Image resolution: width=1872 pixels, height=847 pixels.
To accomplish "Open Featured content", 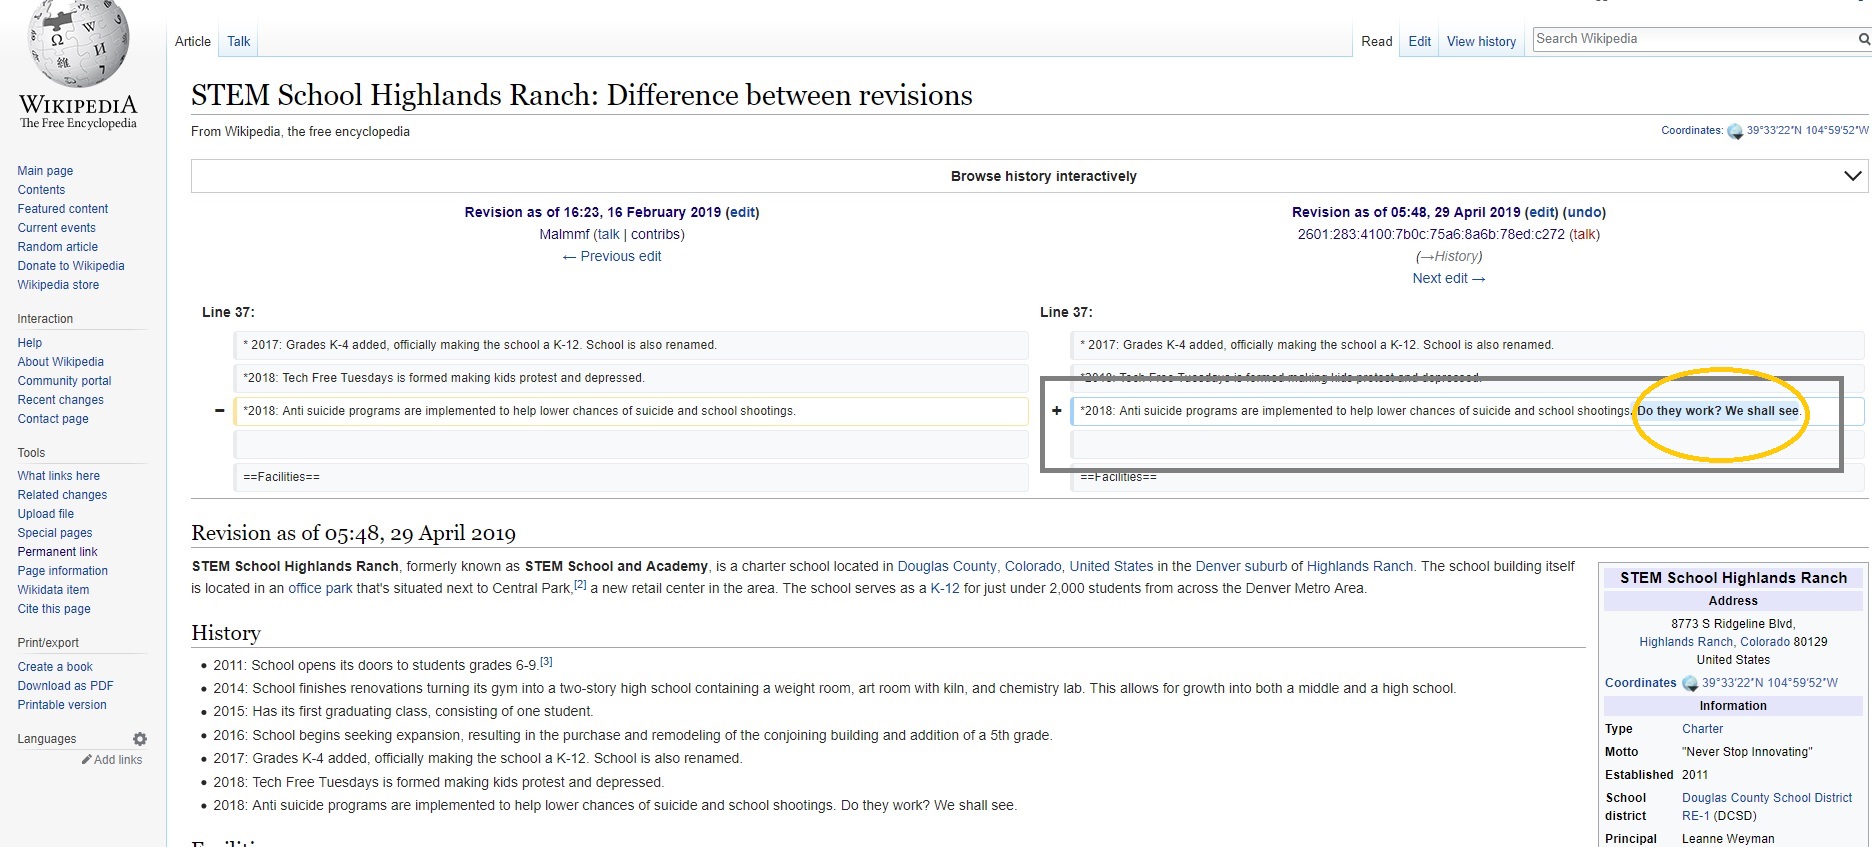I will (63, 209).
